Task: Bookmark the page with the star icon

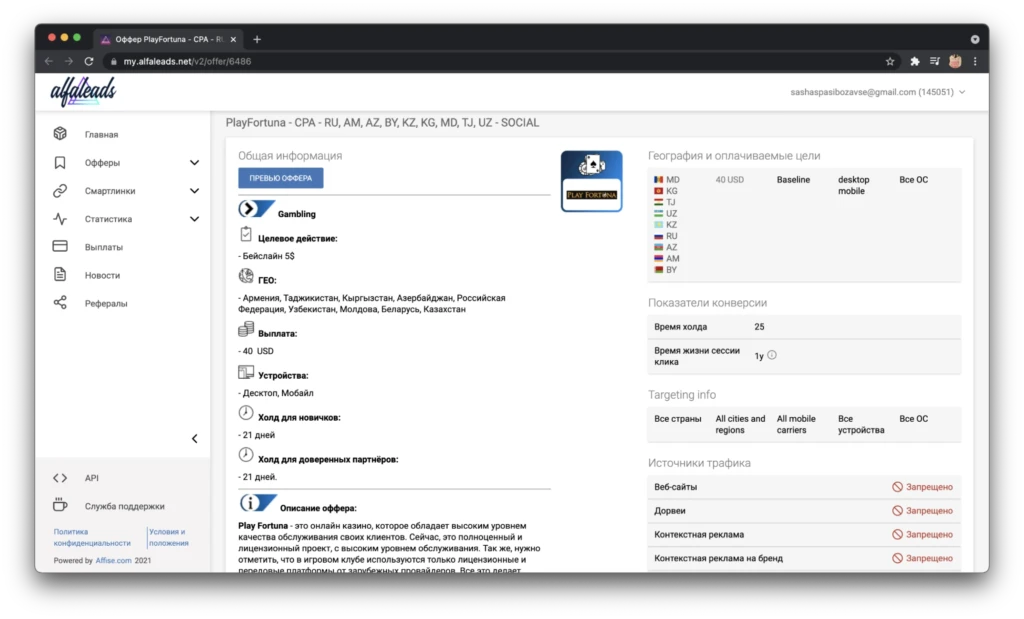Action: (889, 61)
